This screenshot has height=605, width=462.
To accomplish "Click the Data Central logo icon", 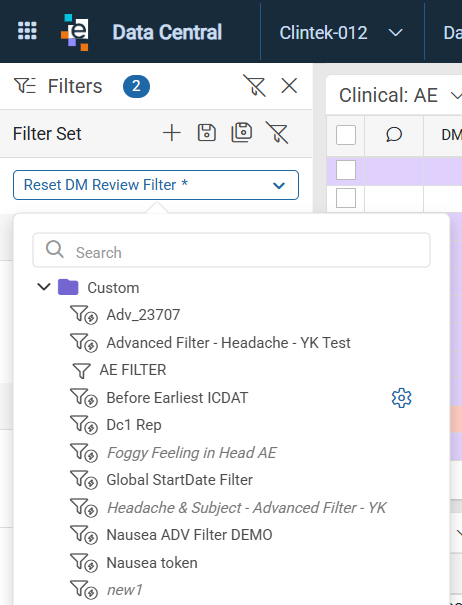I will (75, 32).
